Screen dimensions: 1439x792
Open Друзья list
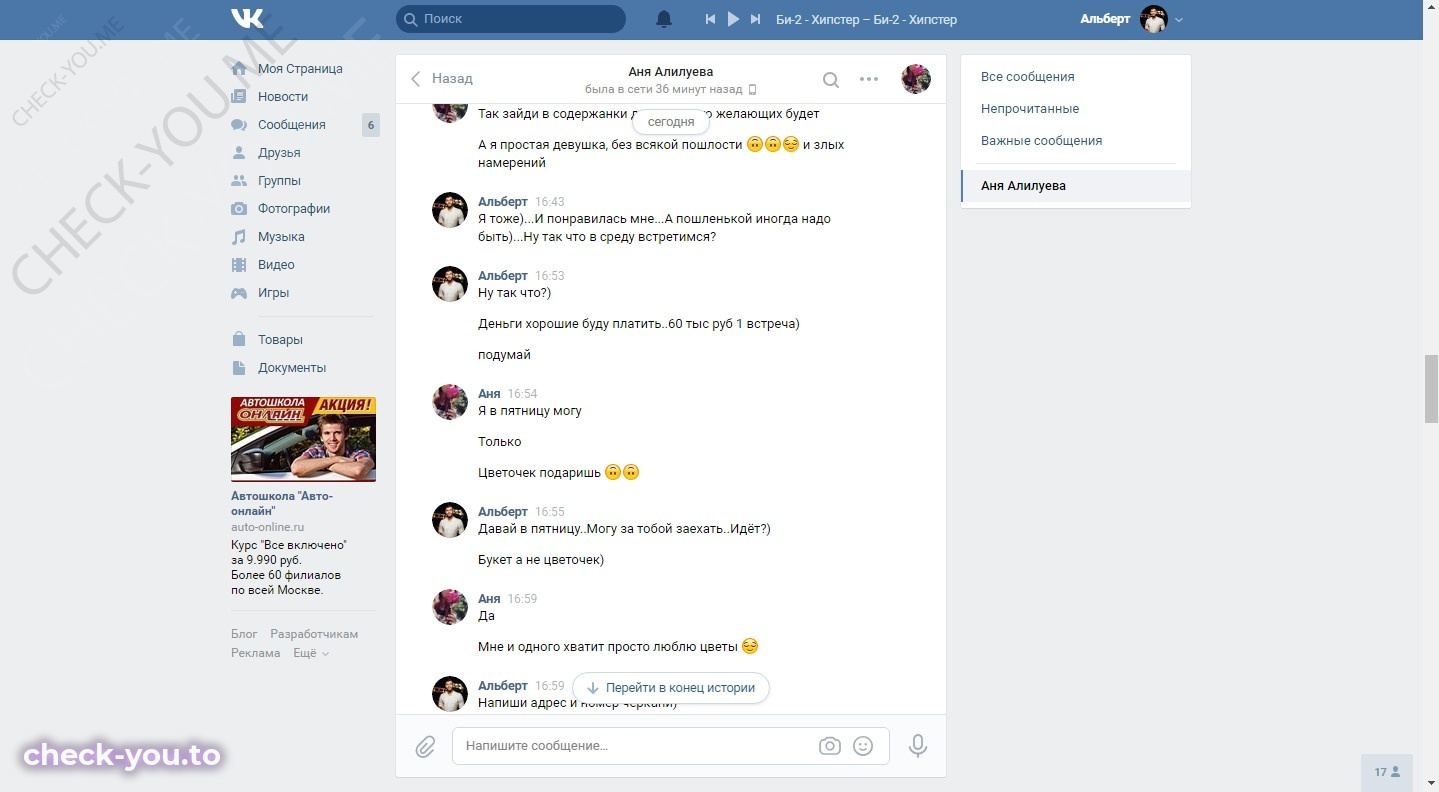[x=279, y=153]
